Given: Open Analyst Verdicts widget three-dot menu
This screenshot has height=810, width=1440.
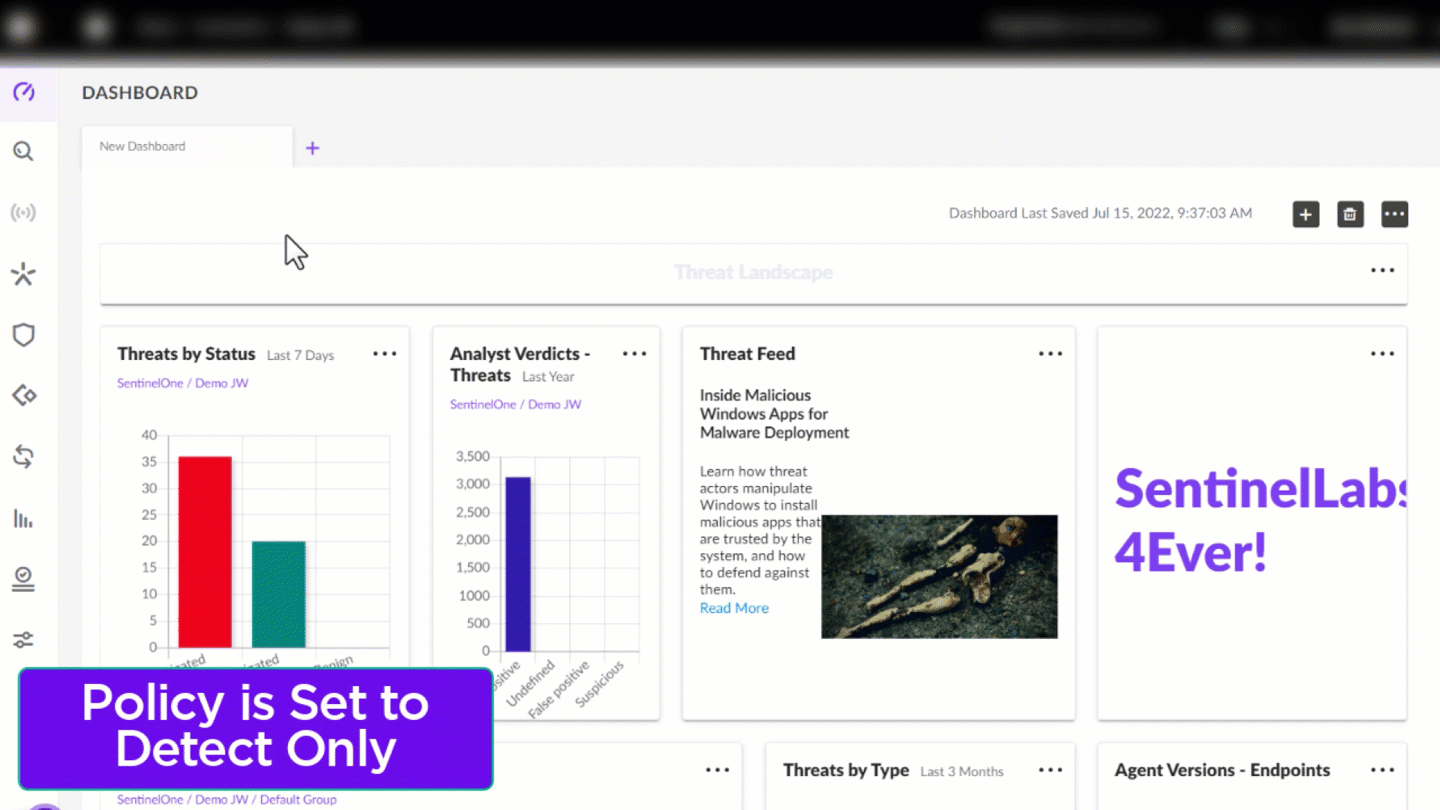Looking at the screenshot, I should point(635,354).
